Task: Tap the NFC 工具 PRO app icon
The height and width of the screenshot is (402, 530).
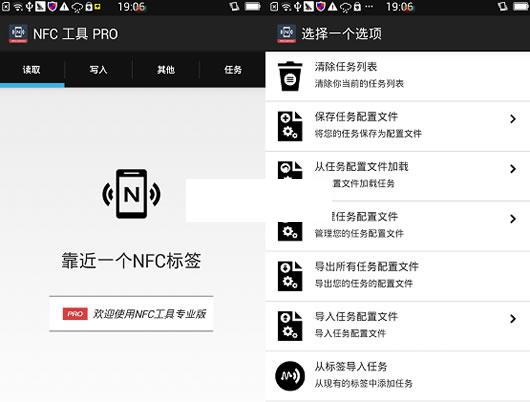Action: pos(18,33)
